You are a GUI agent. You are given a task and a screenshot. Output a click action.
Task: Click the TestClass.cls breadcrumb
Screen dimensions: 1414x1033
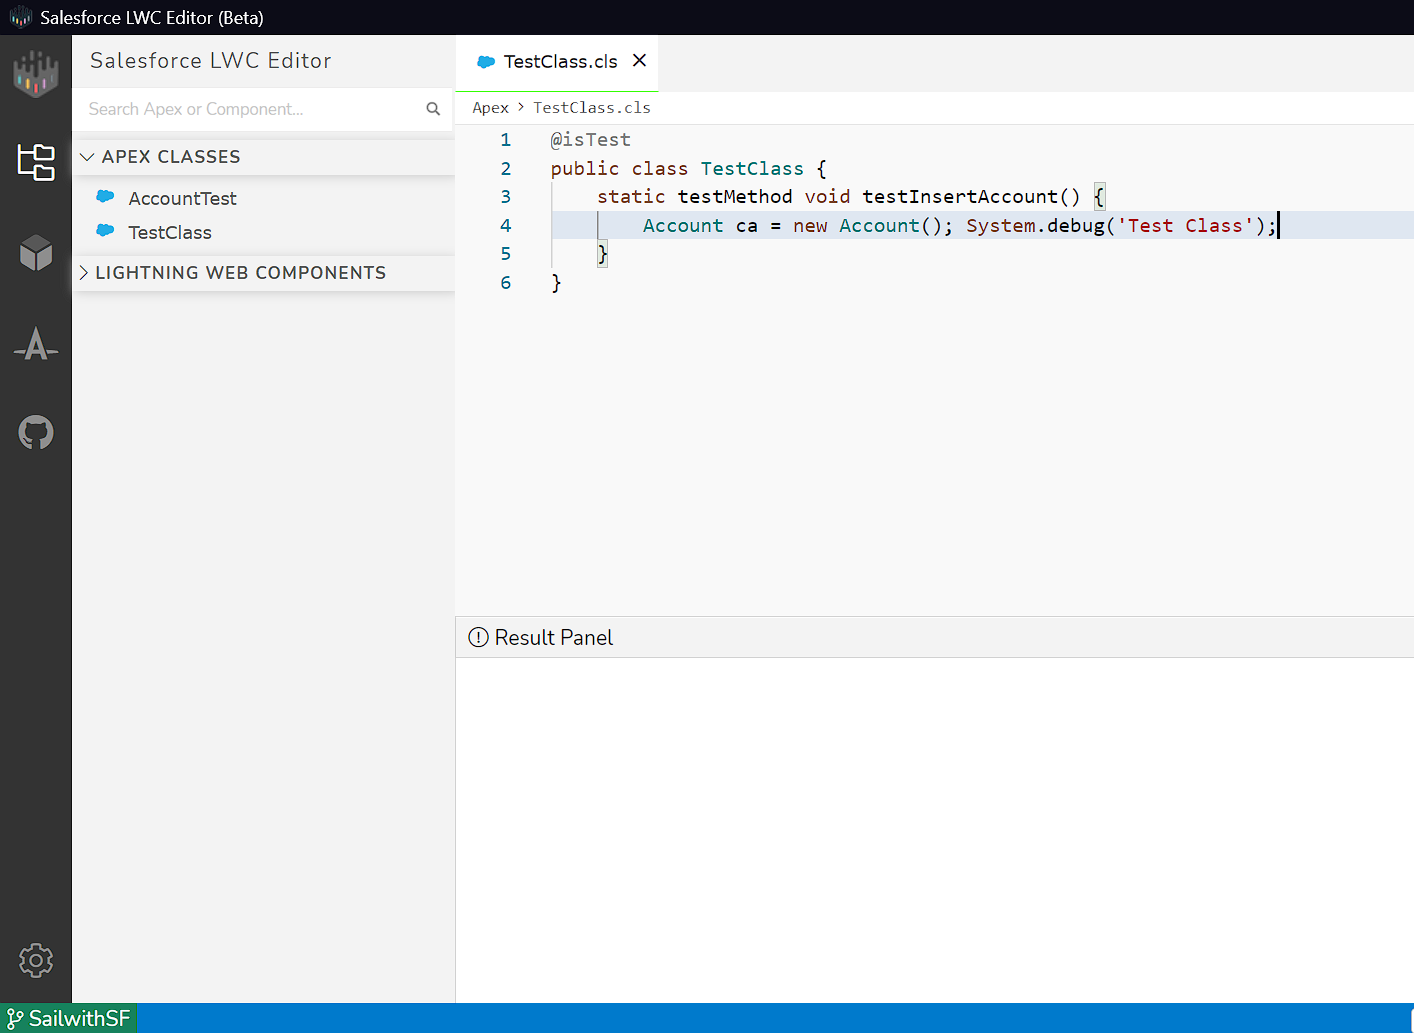tap(591, 108)
